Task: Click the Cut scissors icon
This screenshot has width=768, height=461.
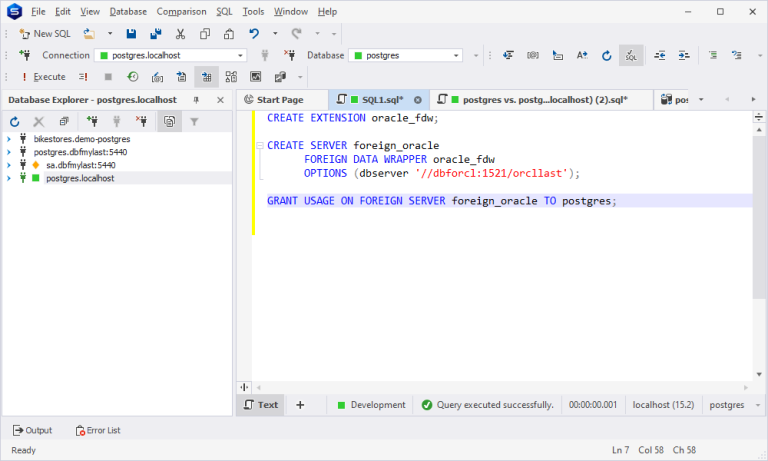Action: (x=180, y=34)
